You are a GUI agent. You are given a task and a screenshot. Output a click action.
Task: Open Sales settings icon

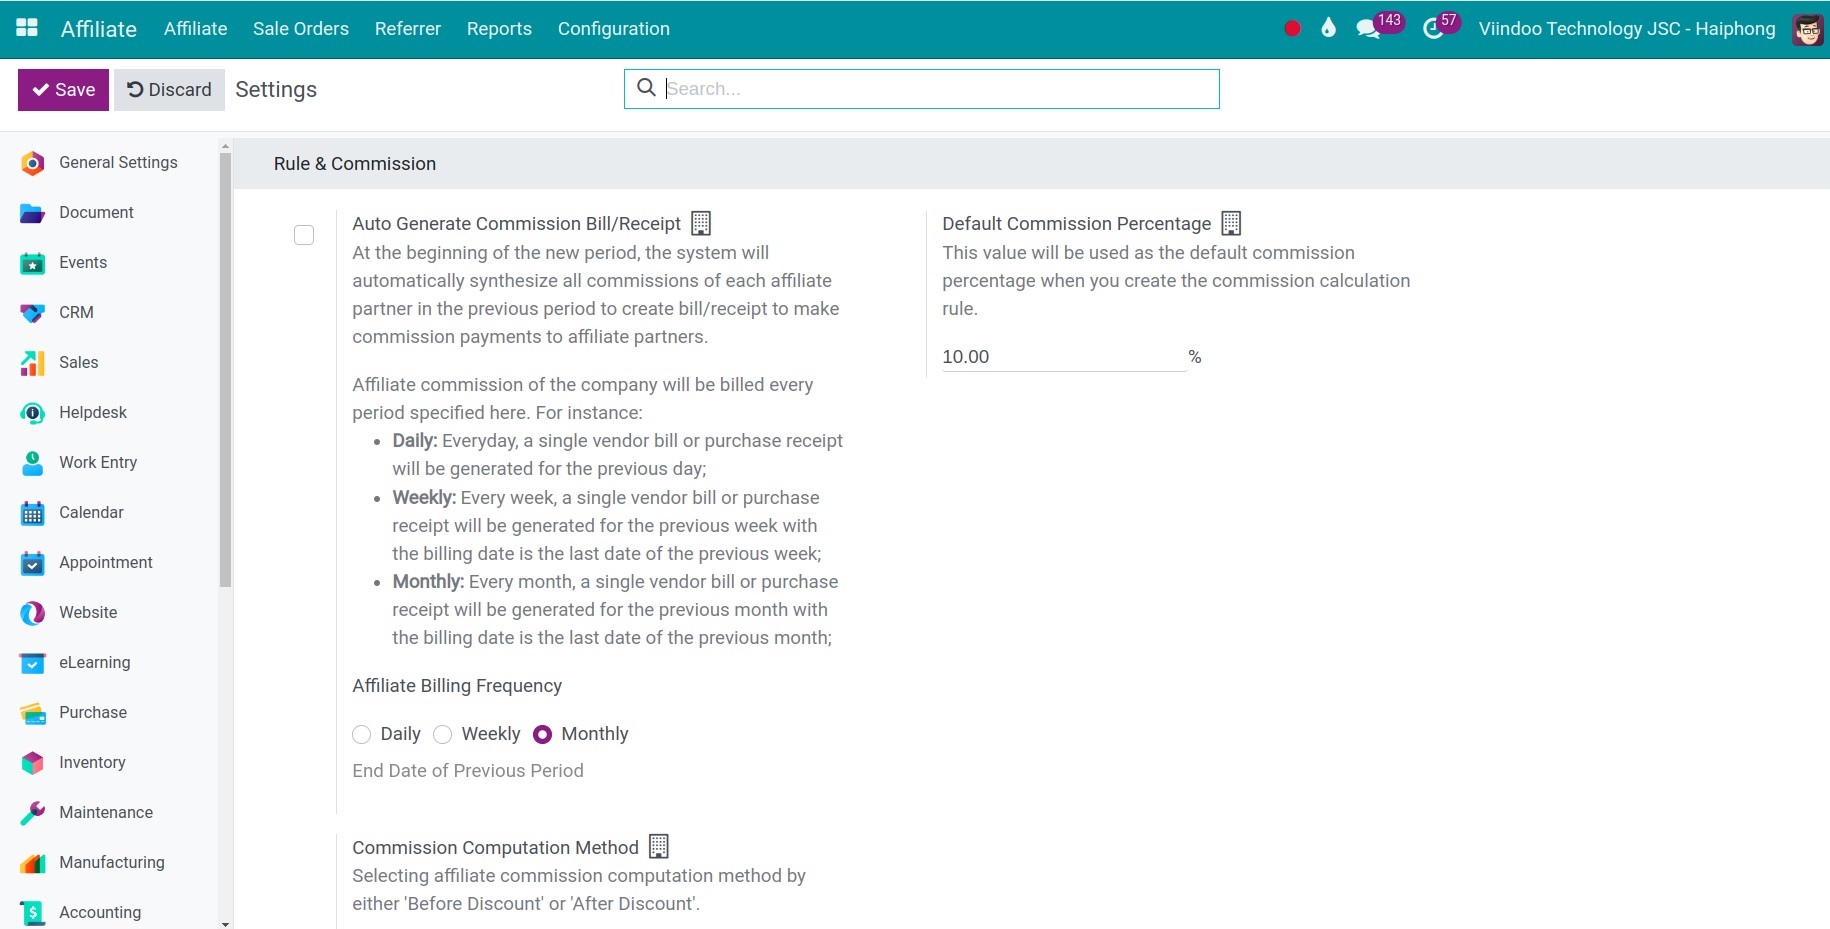(33, 363)
